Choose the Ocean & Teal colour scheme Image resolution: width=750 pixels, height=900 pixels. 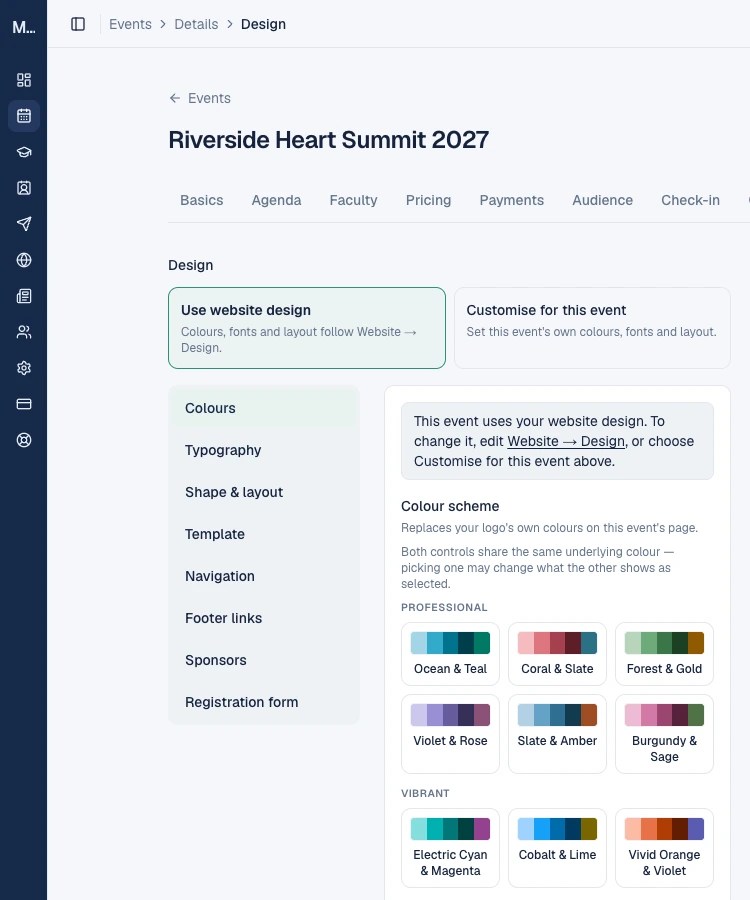tap(450, 654)
